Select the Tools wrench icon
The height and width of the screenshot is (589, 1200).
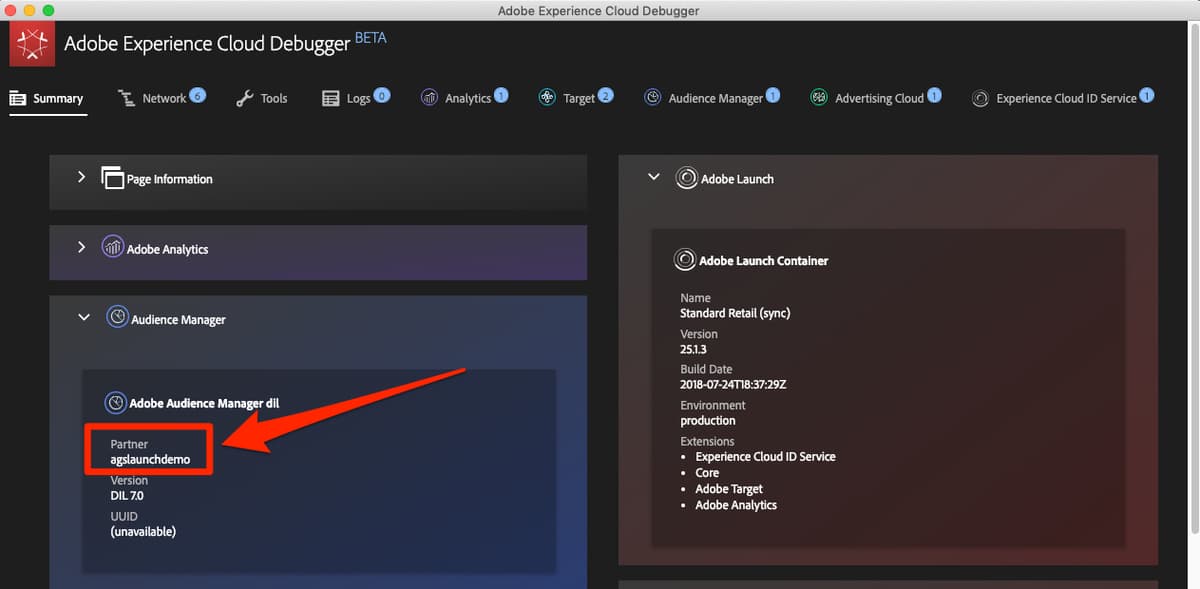point(244,97)
